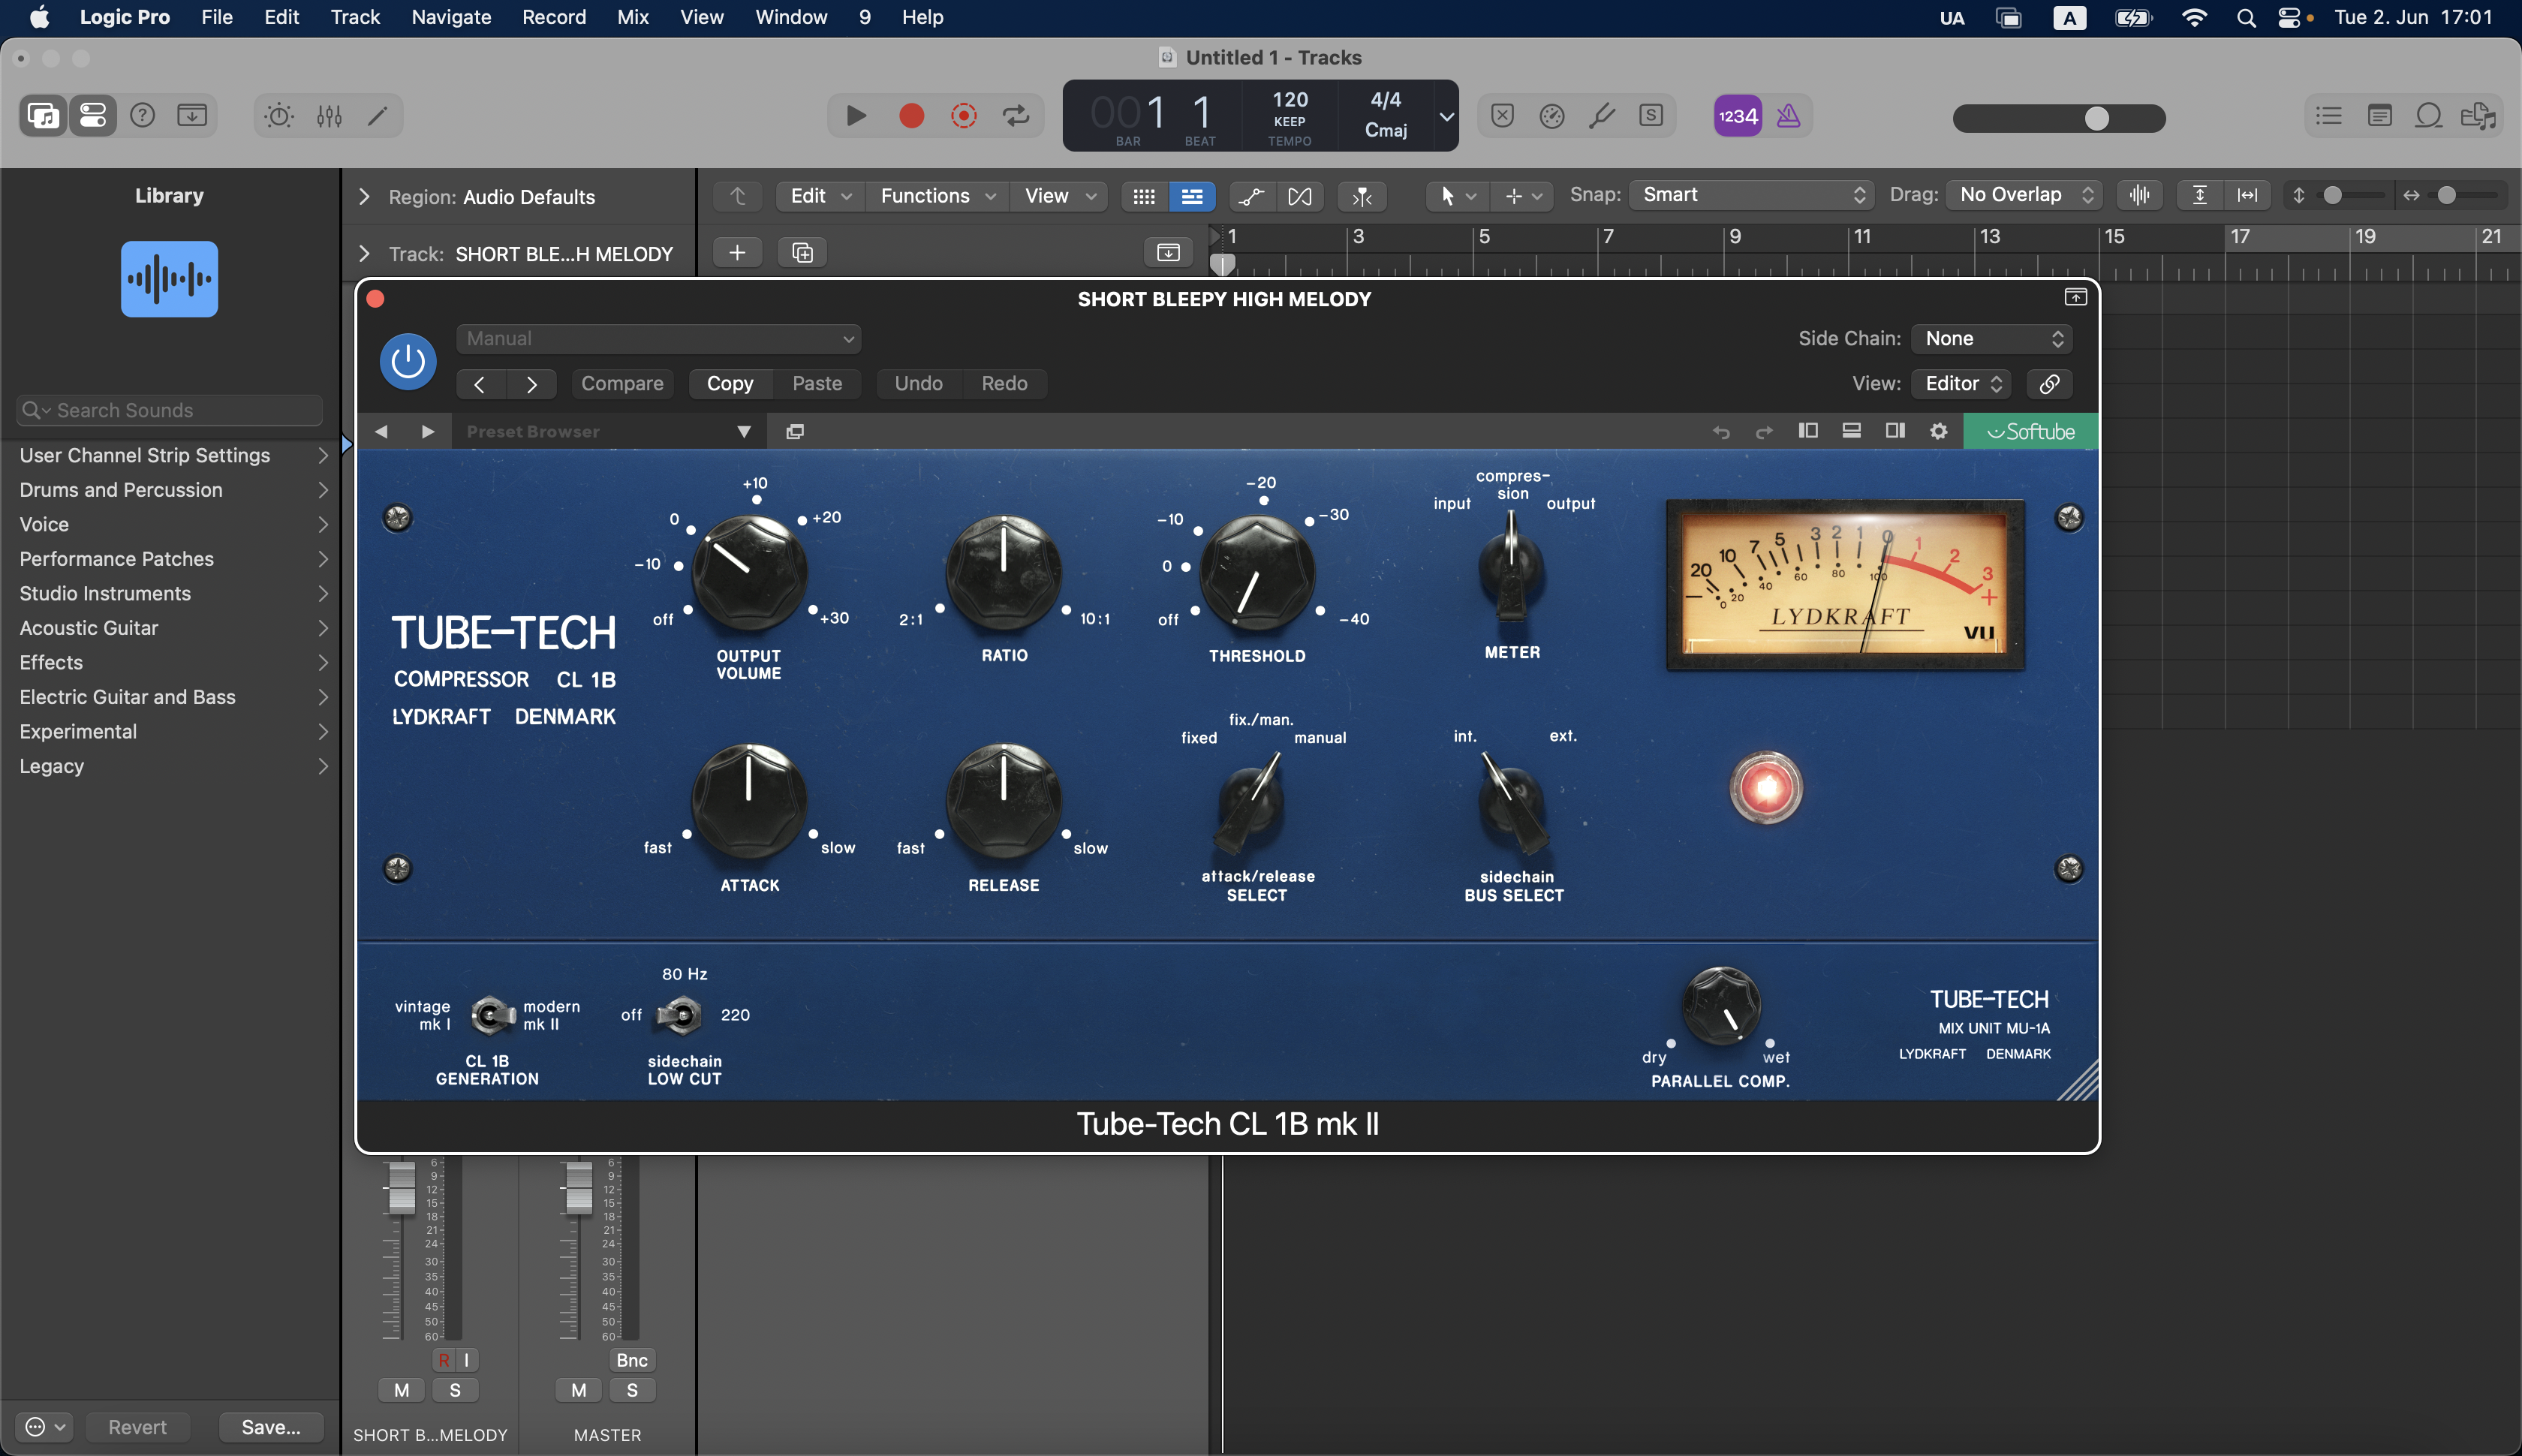Open List Editors button
The height and width of the screenshot is (1456, 2522).
click(x=2328, y=116)
